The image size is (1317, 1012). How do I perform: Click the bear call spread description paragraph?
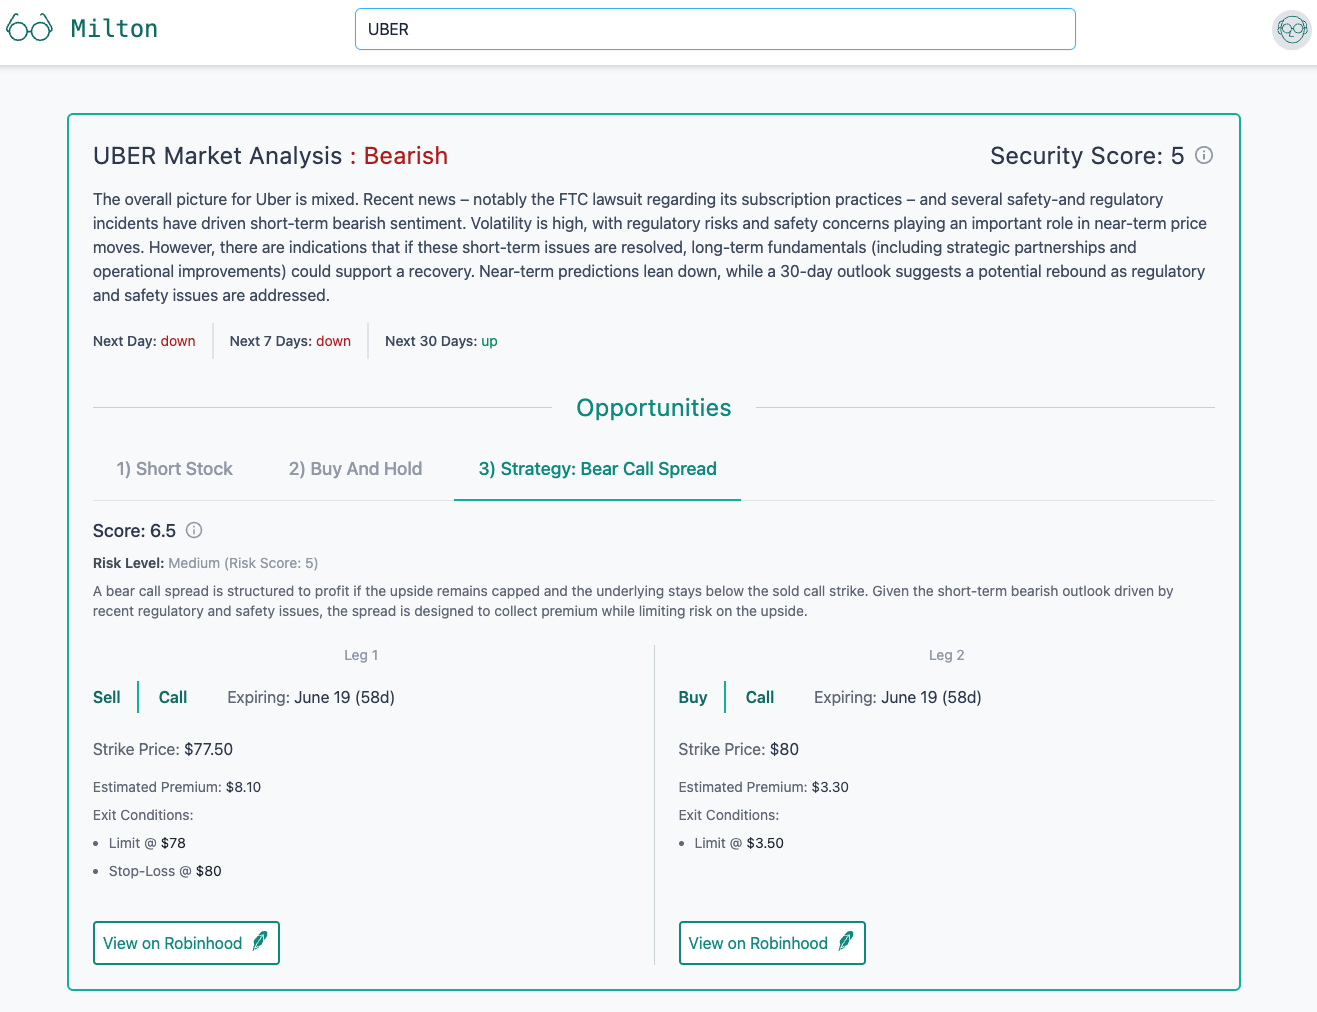[633, 601]
